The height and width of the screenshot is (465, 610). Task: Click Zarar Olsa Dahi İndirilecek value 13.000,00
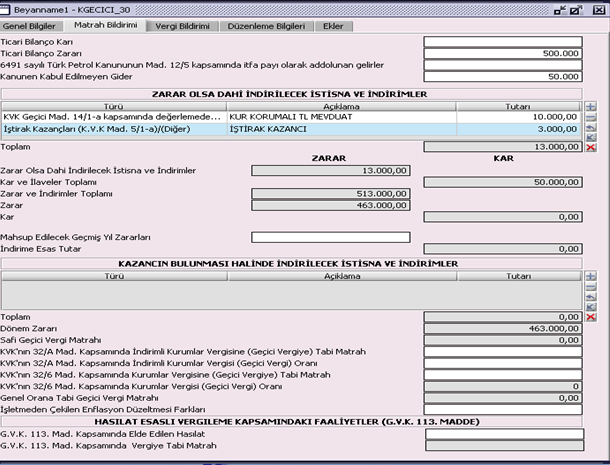331,170
